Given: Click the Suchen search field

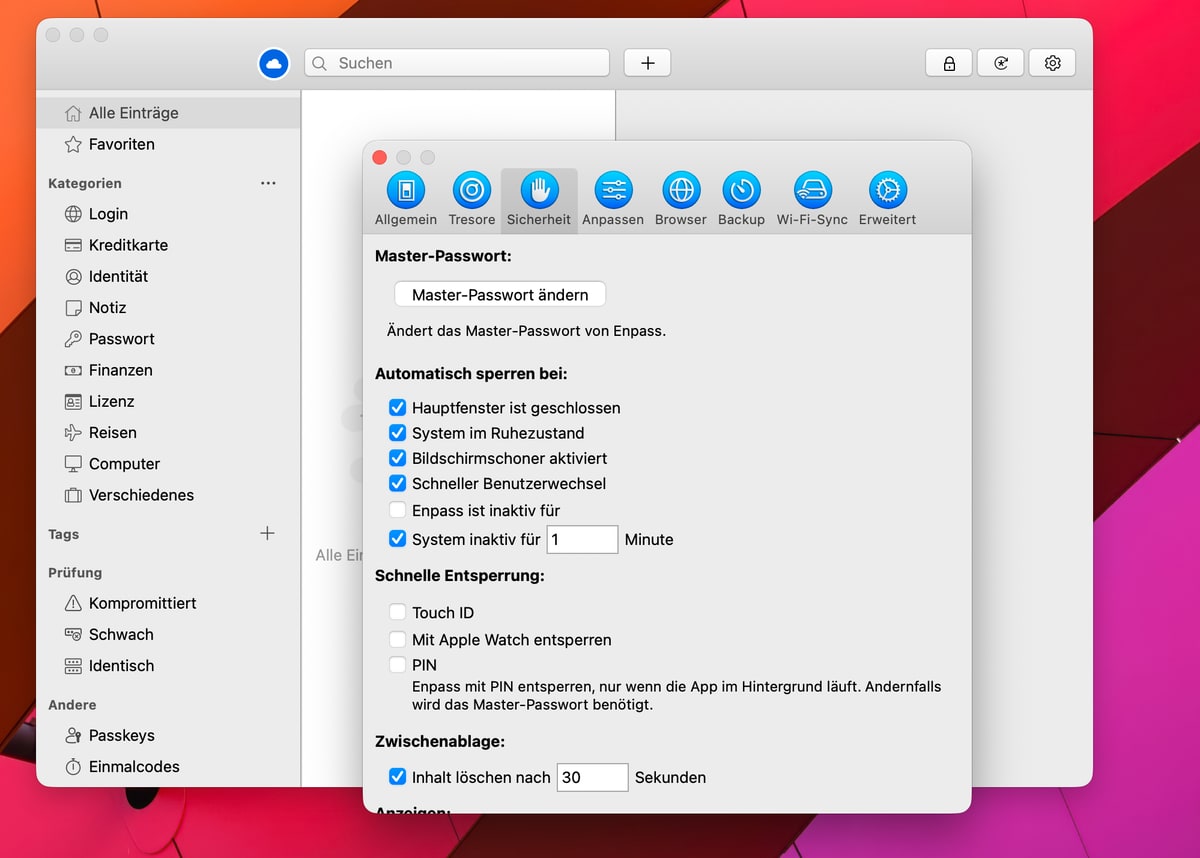Looking at the screenshot, I should click(x=458, y=63).
